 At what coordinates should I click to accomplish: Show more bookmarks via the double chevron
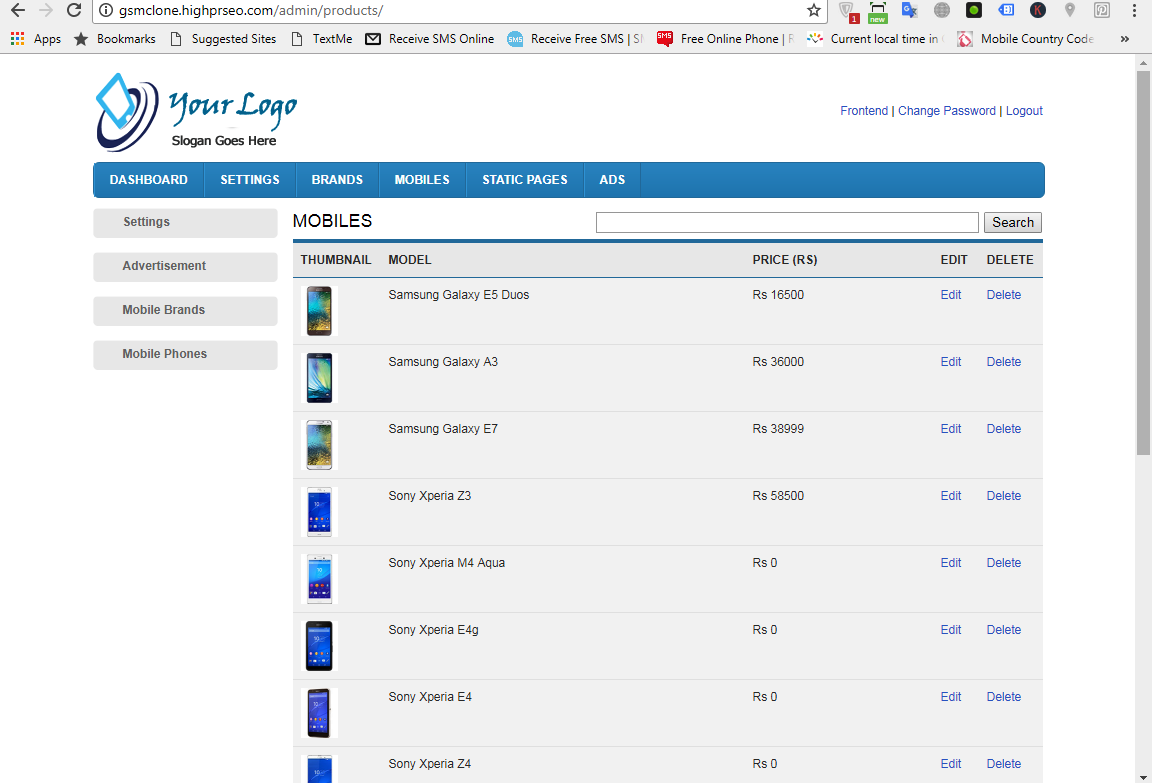(1125, 39)
